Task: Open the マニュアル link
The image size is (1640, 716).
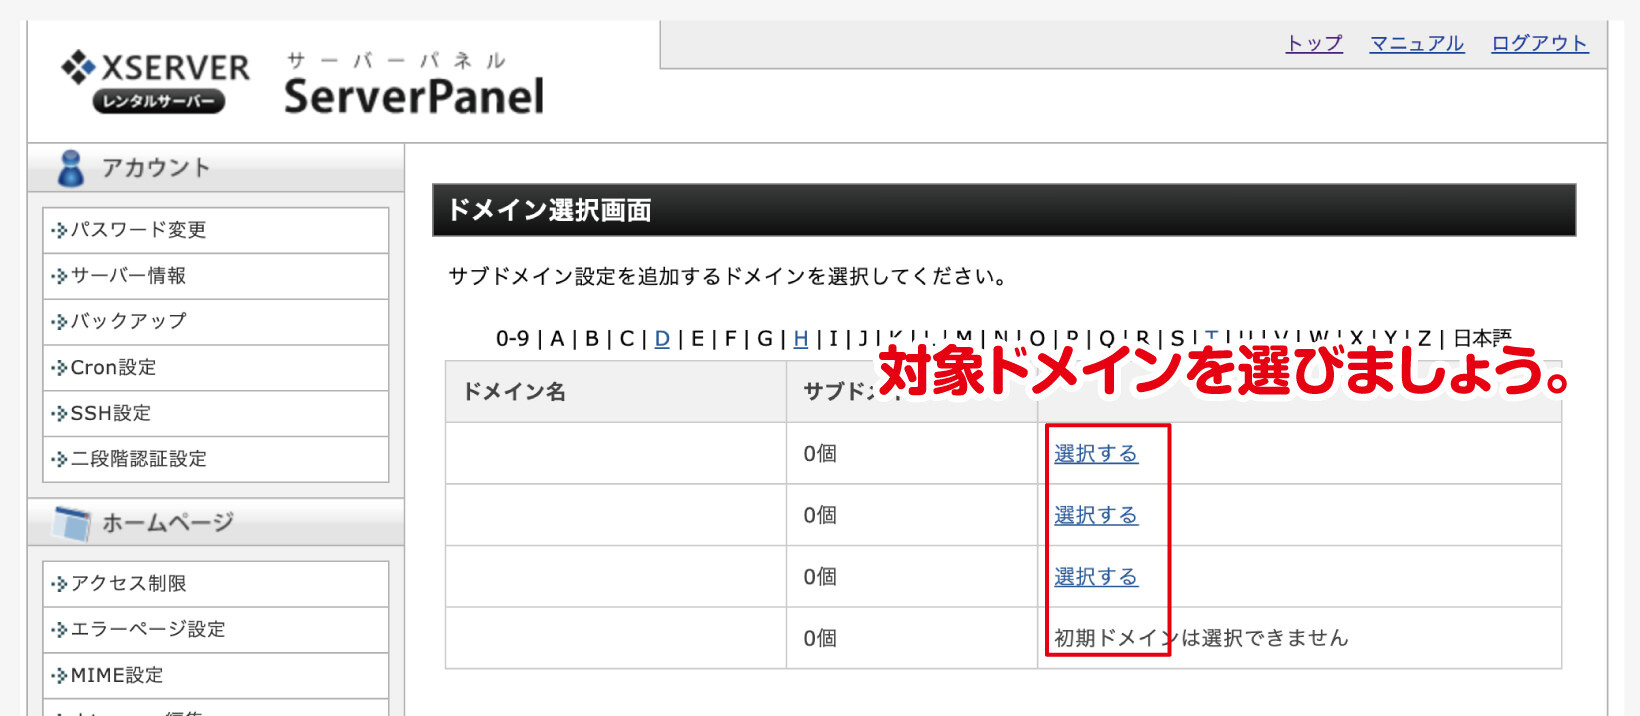Action: pyautogui.click(x=1416, y=44)
